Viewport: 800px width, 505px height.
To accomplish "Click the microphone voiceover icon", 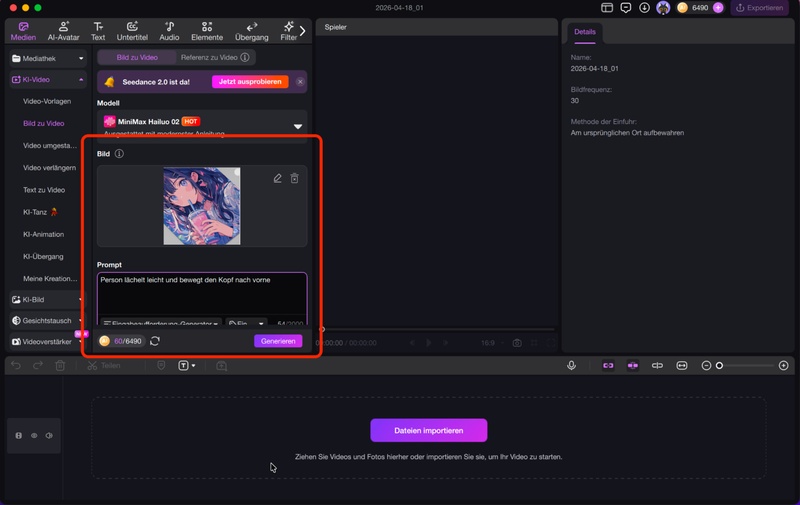I will (572, 366).
